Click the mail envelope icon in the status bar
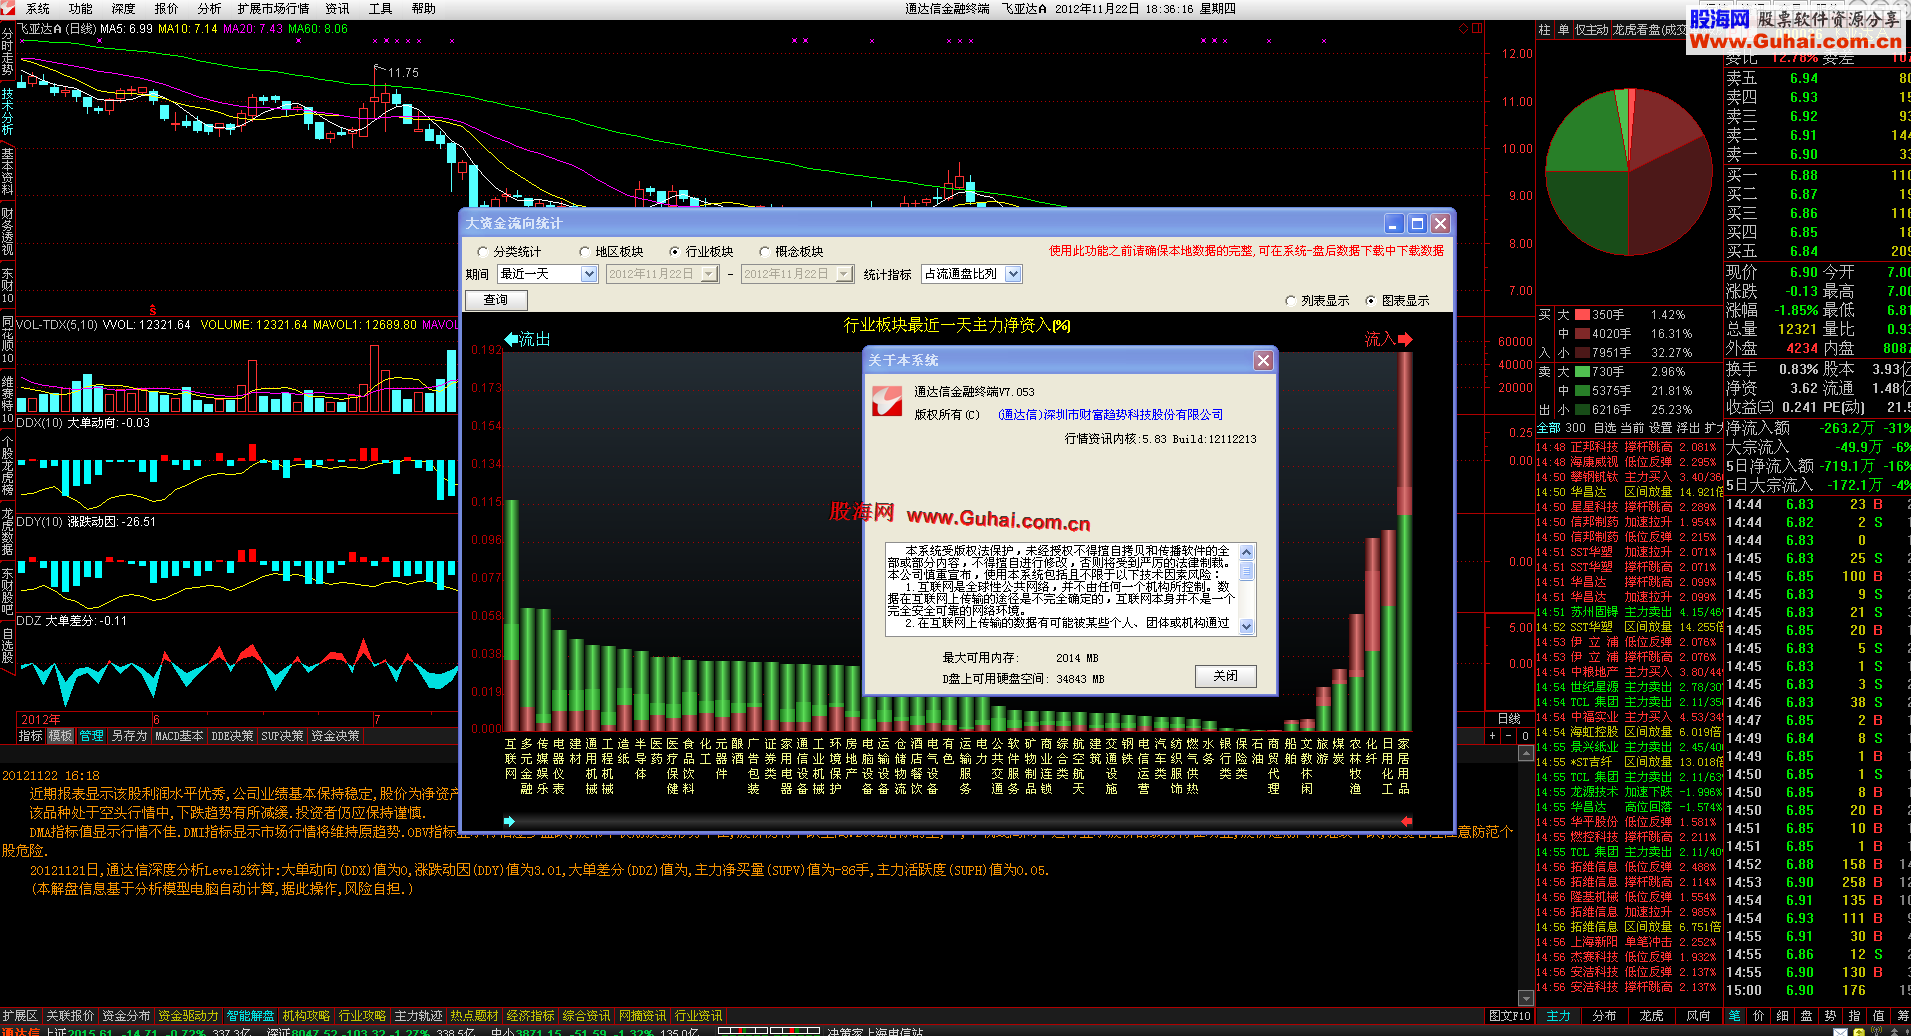Viewport: 1911px width, 1036px height. coord(1840,1031)
